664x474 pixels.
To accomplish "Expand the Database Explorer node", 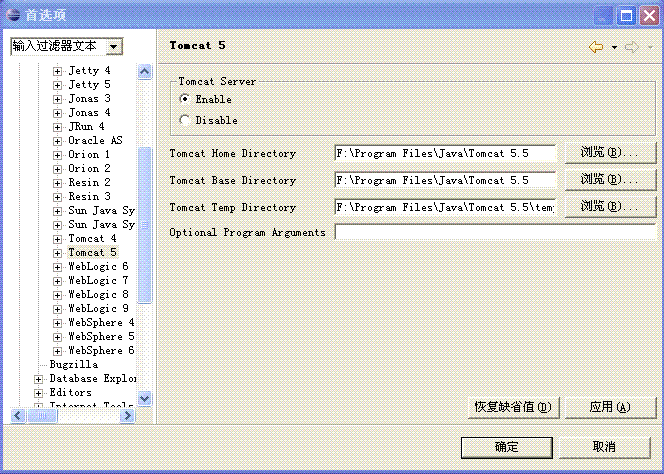I will (38, 379).
